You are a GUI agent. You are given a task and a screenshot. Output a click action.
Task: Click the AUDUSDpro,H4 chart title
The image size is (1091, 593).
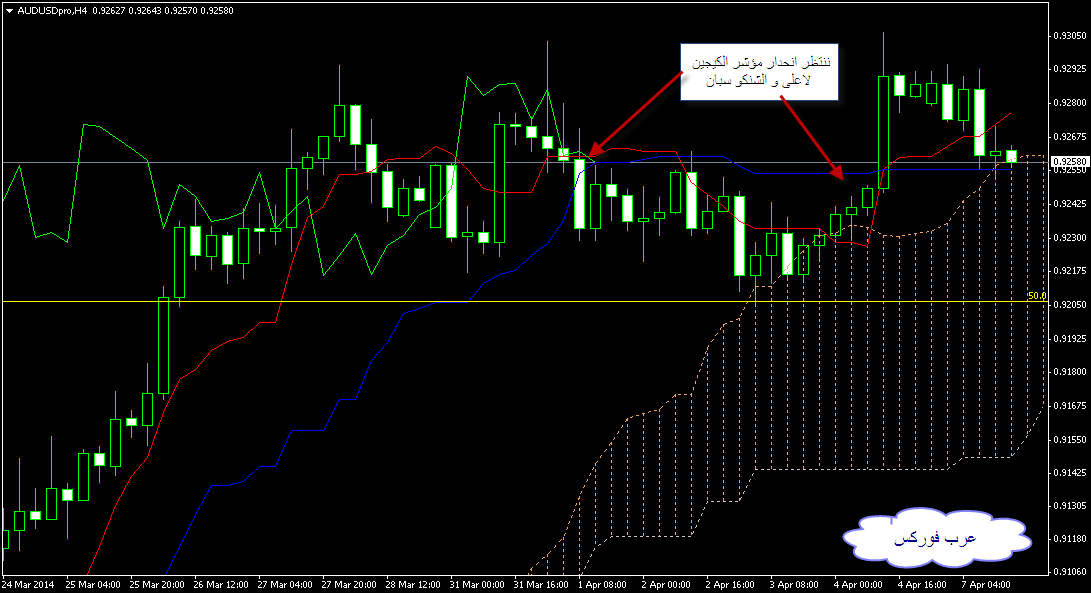[52, 11]
